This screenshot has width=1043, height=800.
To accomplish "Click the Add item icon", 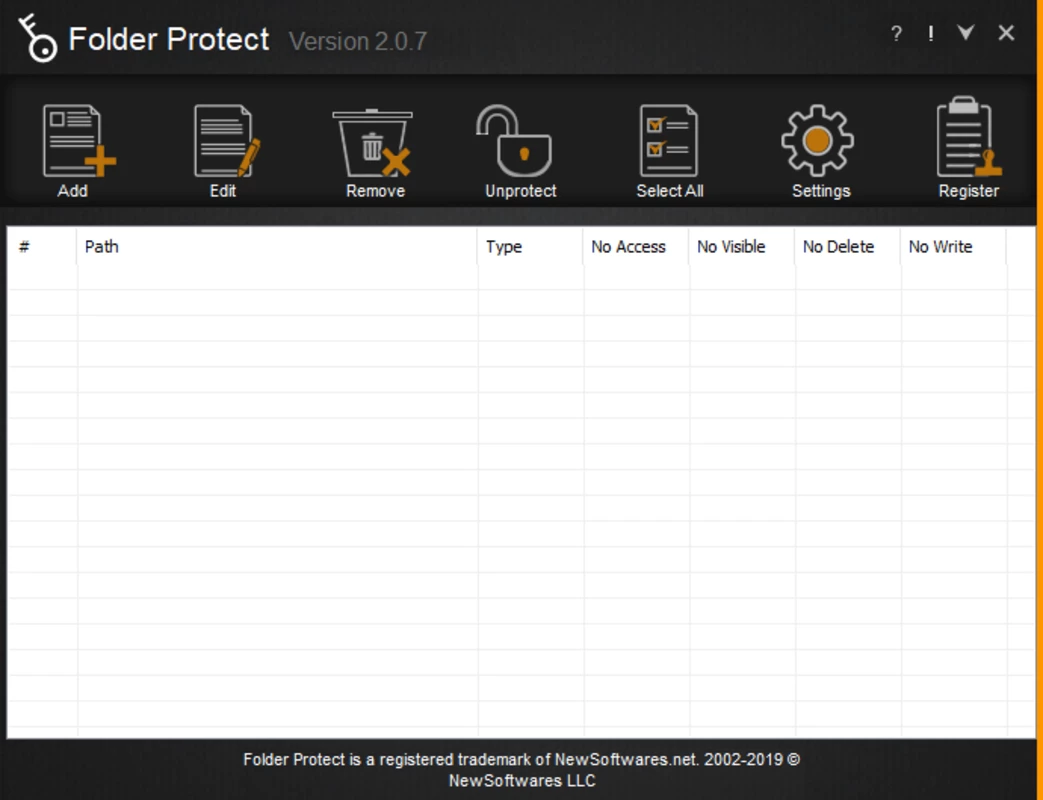I will (x=79, y=141).
